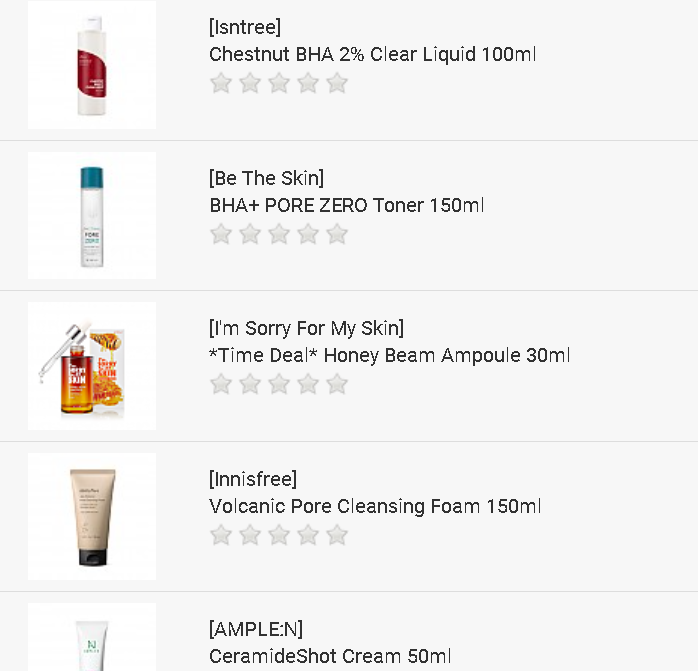698x671 pixels.
Task: Open AMPLE:N CeramideShot Cream product image
Action: point(92,640)
